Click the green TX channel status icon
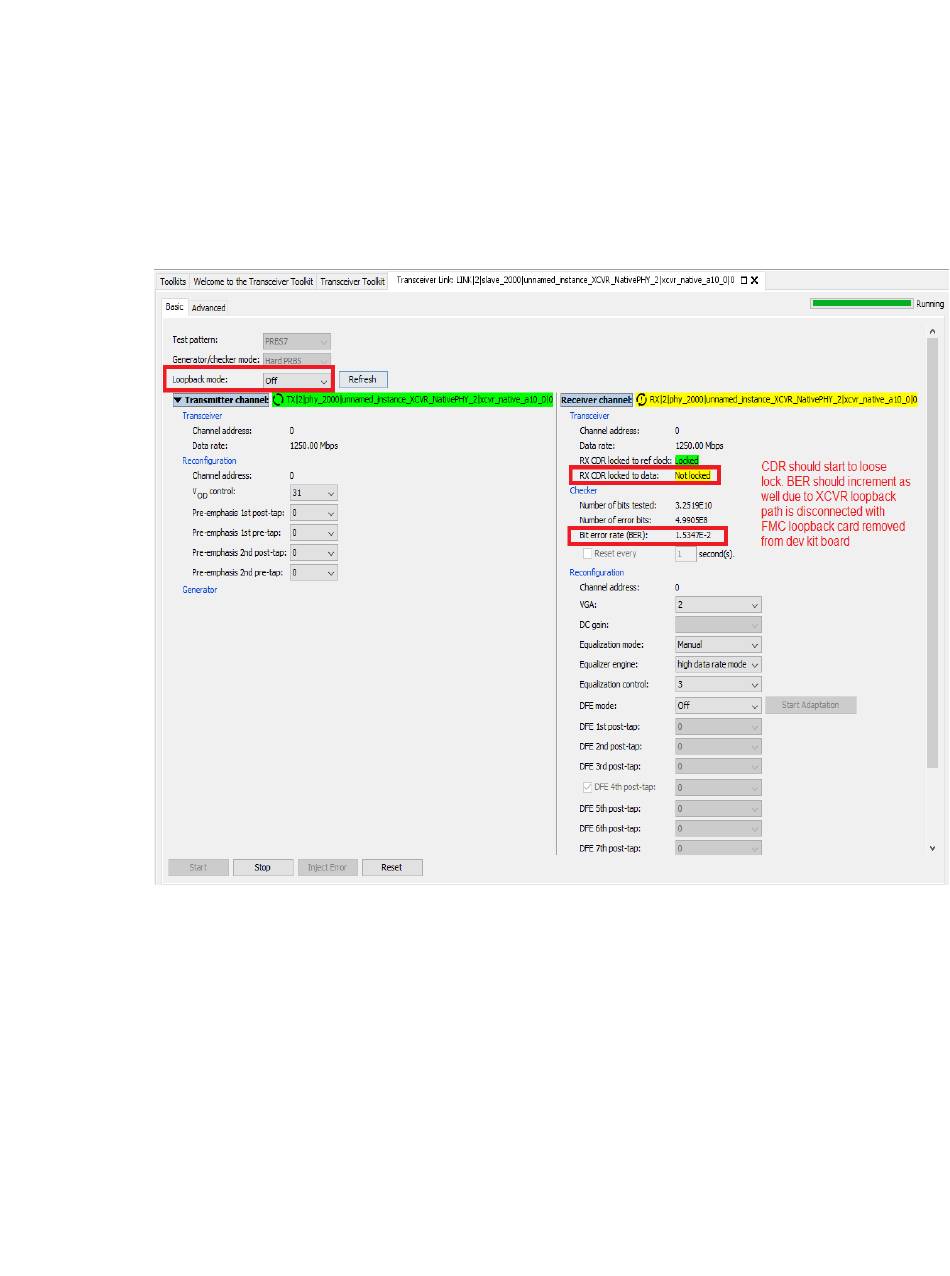Image resolution: width=950 pixels, height=1276 pixels. (279, 400)
